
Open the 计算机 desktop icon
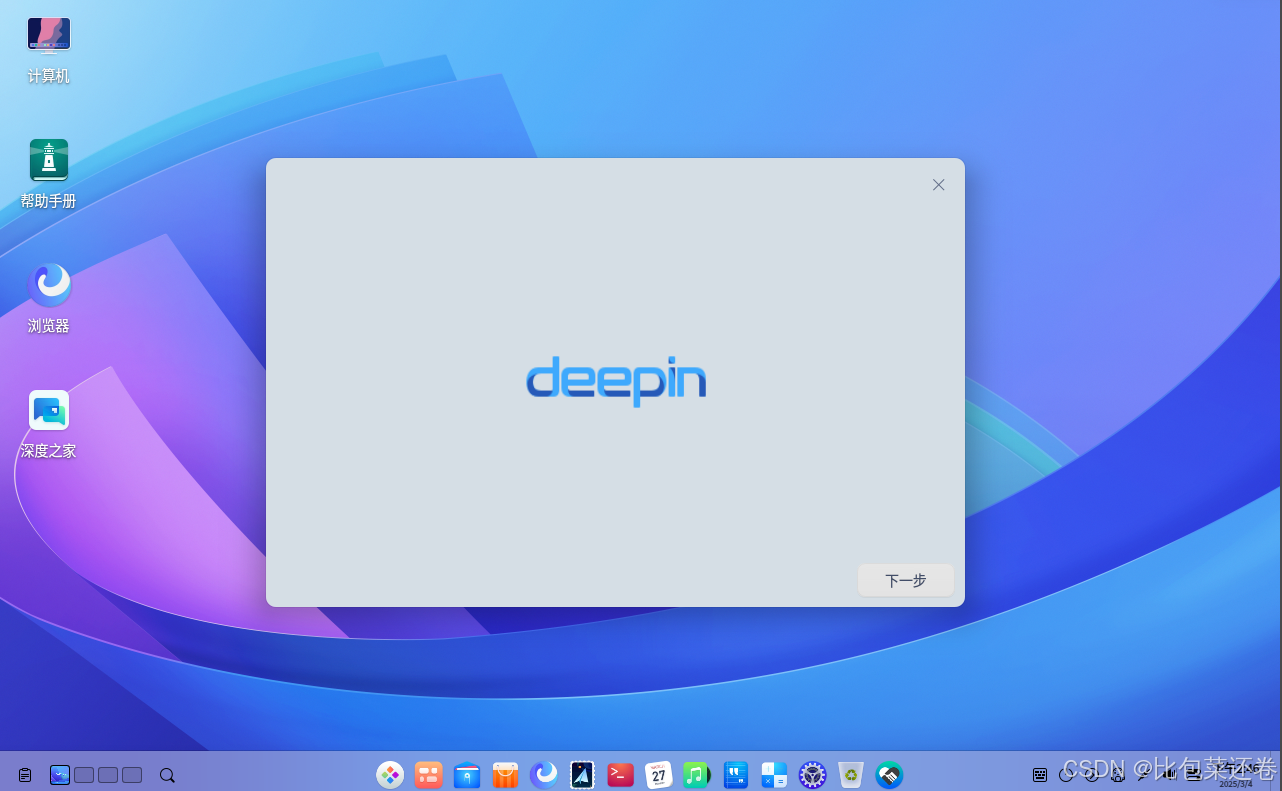click(49, 49)
